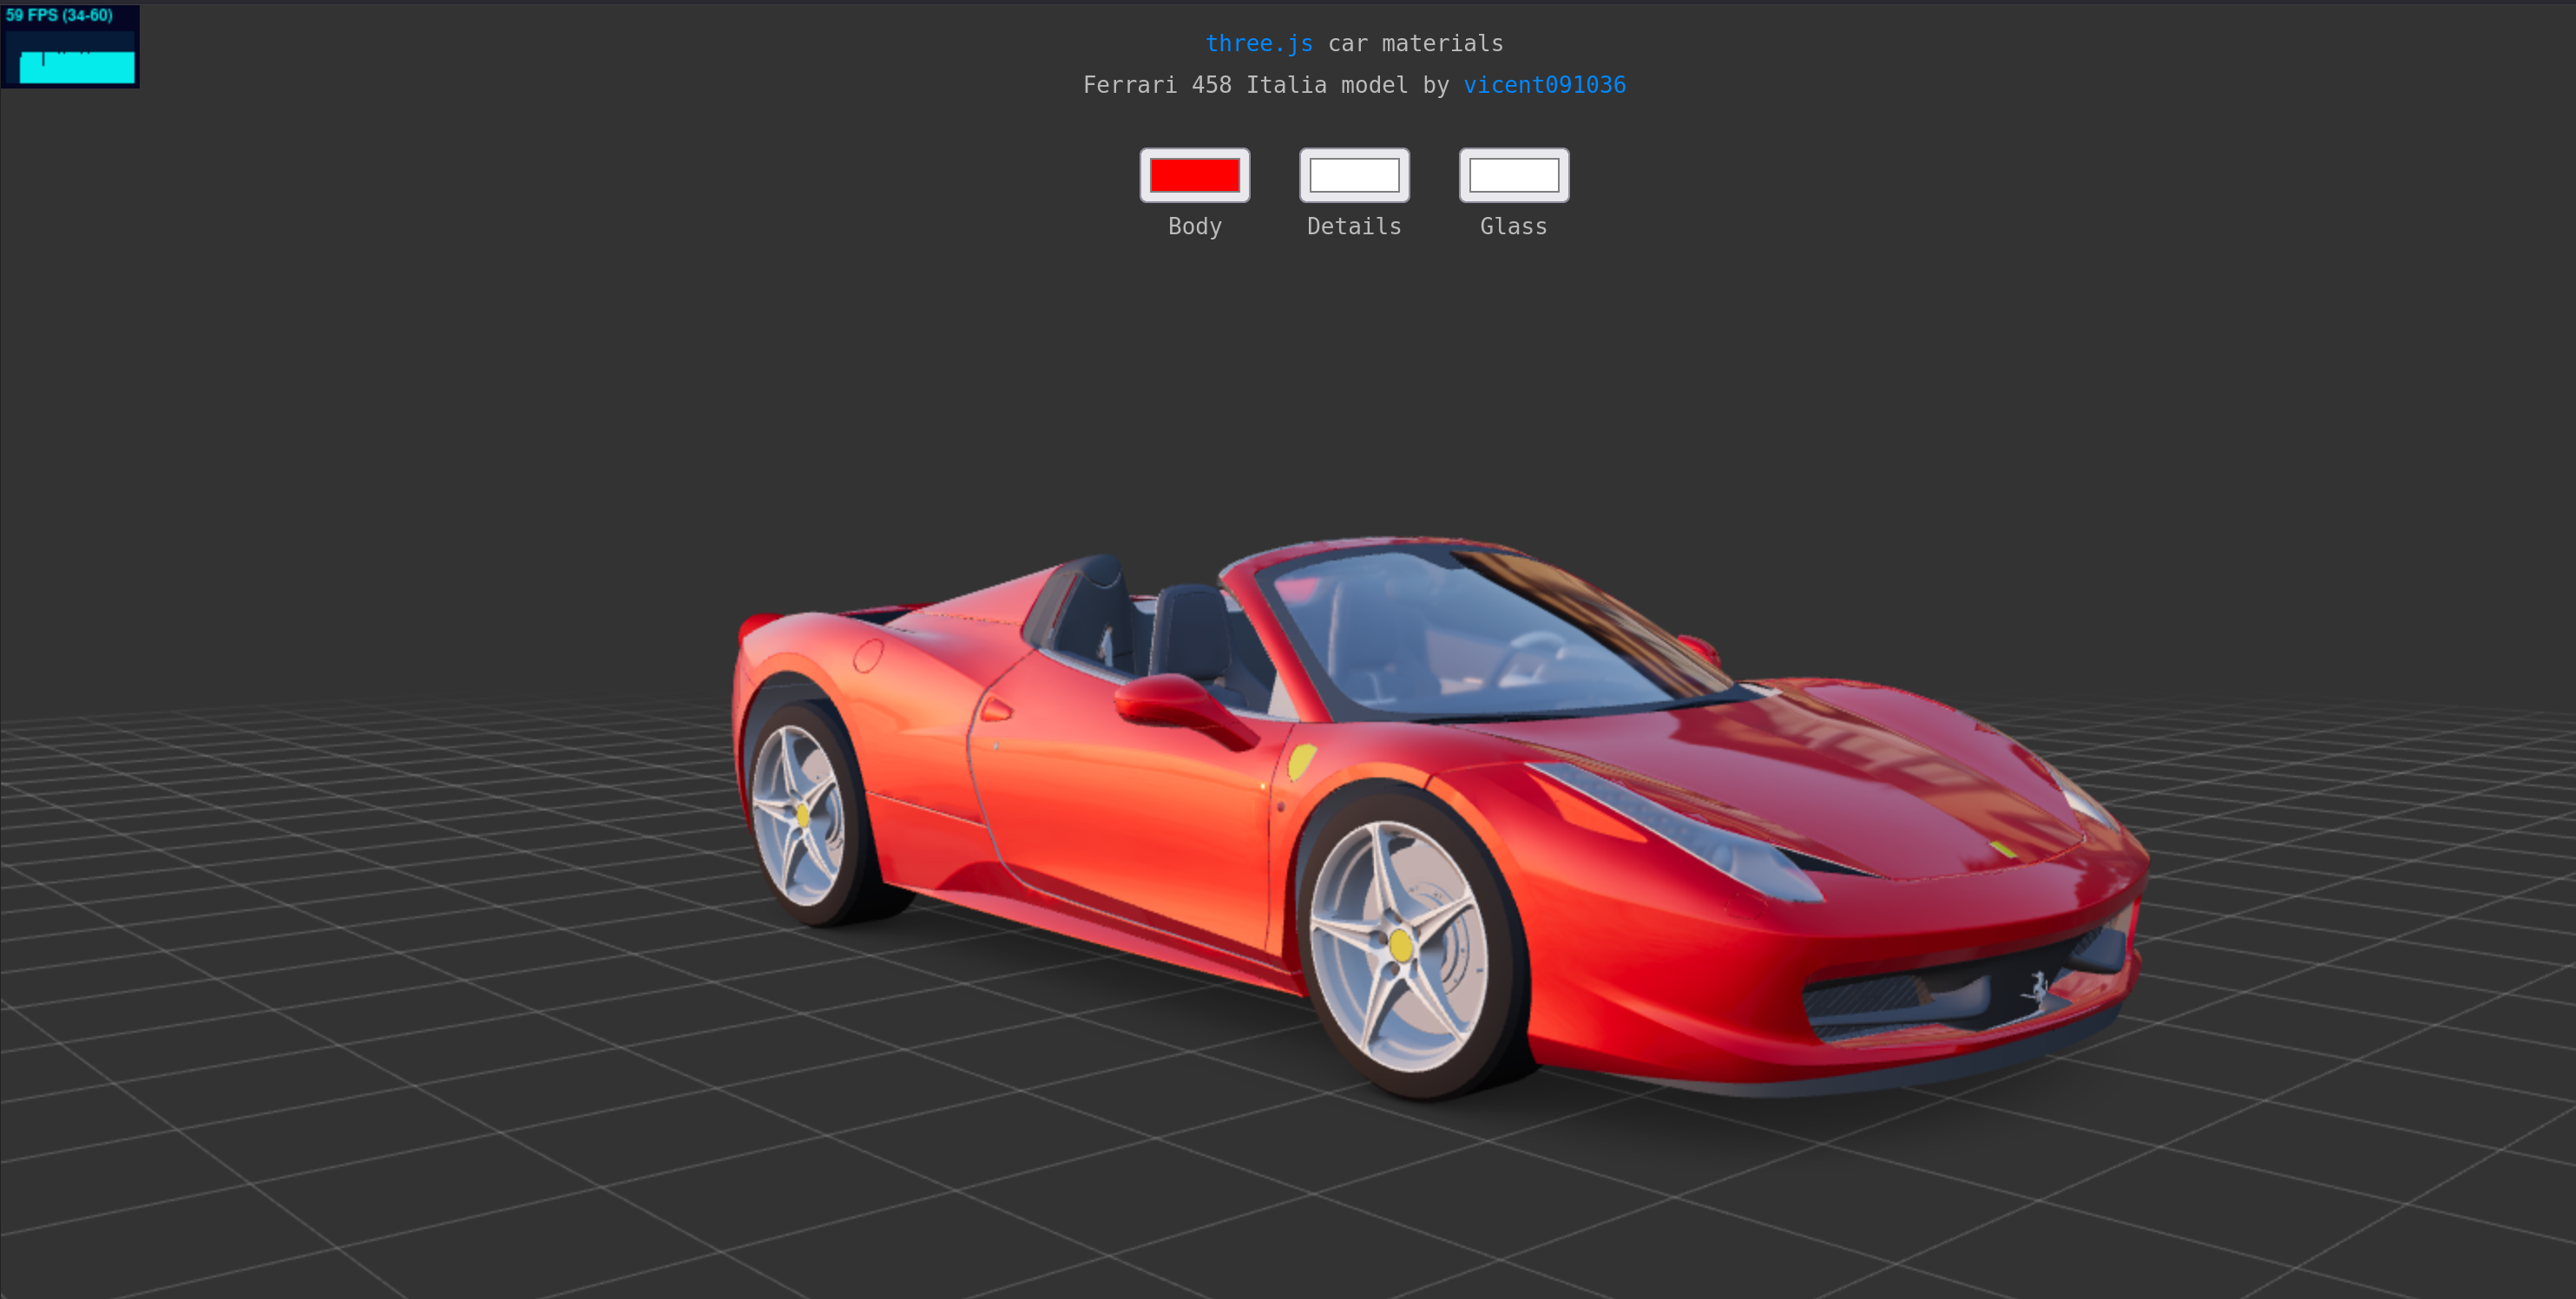Click the Body label text

[1194, 227]
